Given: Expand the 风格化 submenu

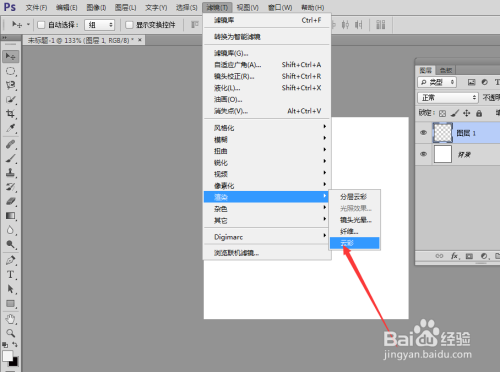Looking at the screenshot, I should coord(267,127).
